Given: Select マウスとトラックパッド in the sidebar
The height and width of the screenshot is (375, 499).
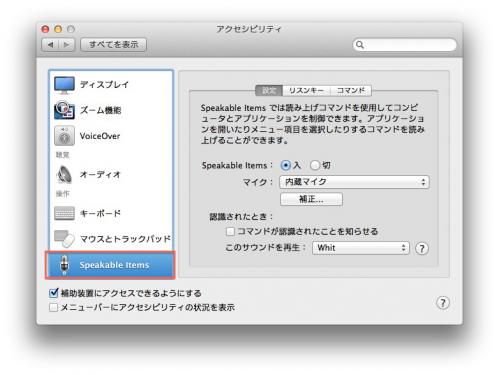Looking at the screenshot, I should click(x=125, y=239).
